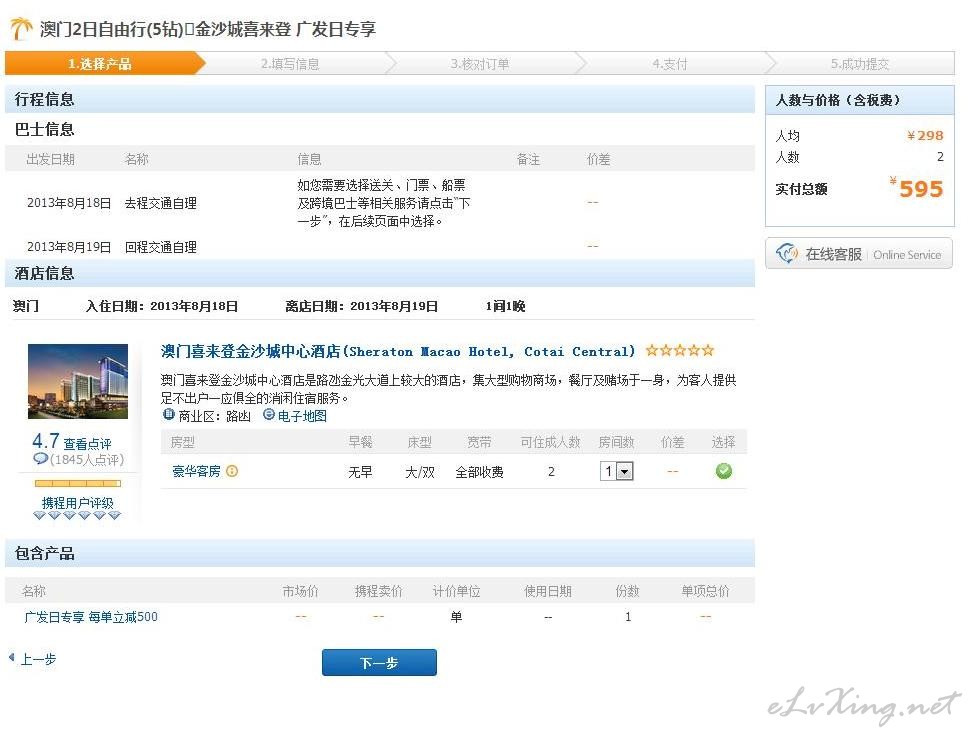Click the business district icon before 商业区

(168, 415)
